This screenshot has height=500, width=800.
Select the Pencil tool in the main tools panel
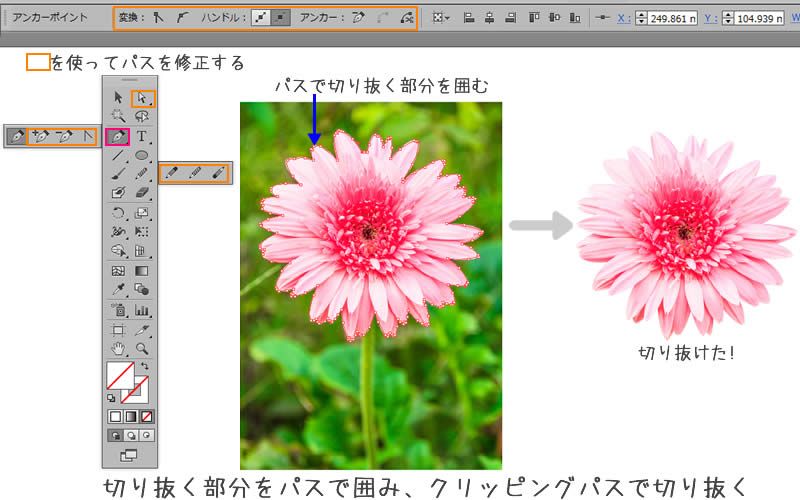(142, 174)
